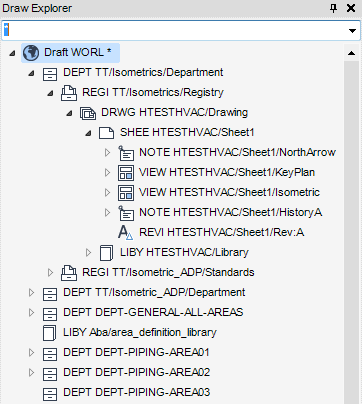
Task: Select DEPT DEPT-GENERAL-ALL-AREAS item
Action: pyautogui.click(x=153, y=312)
